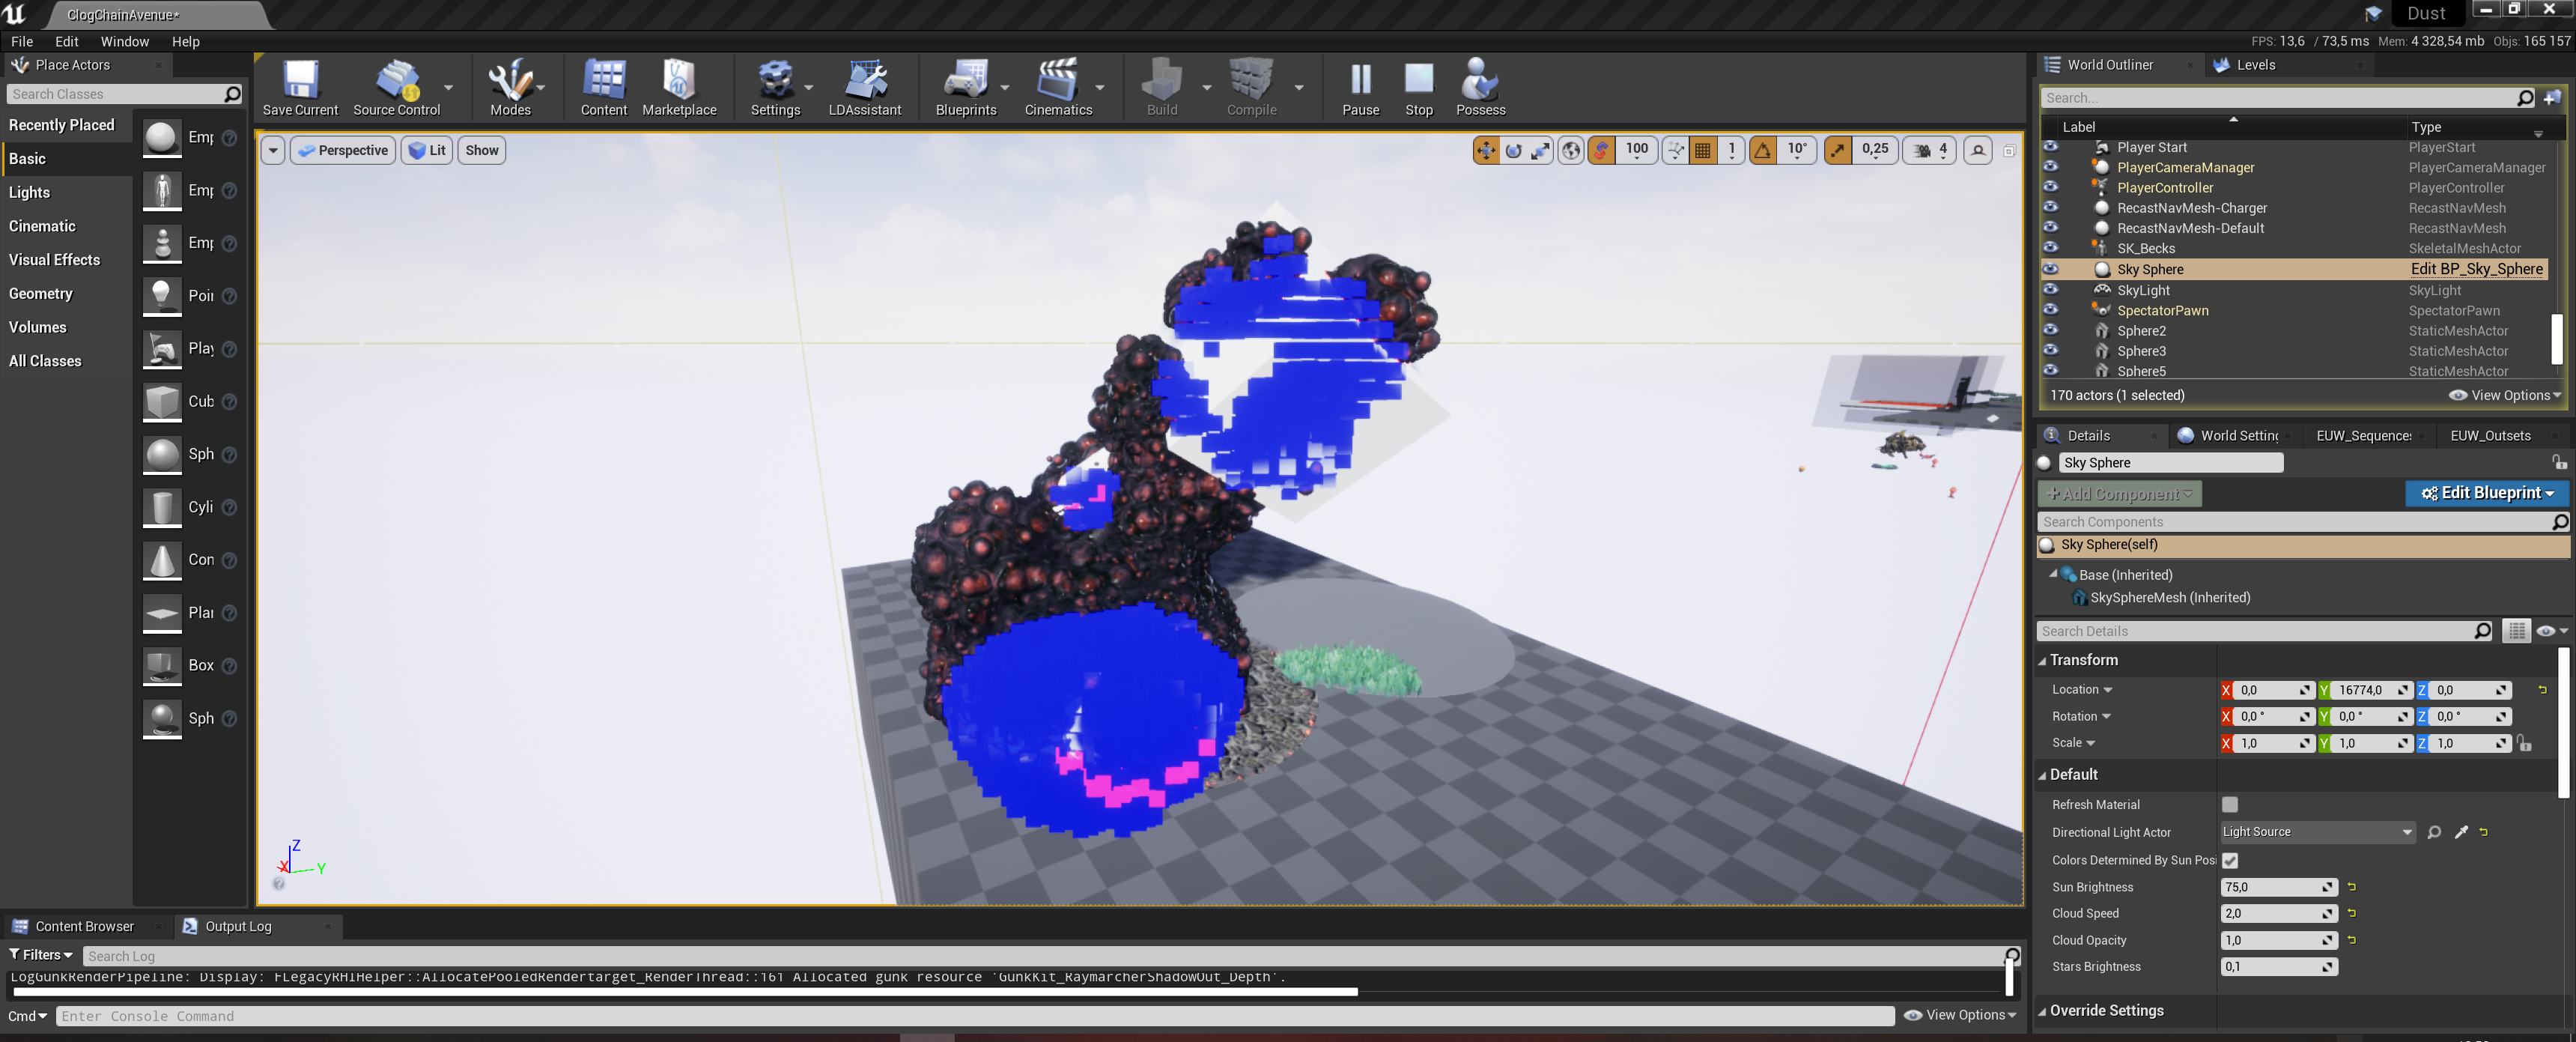Switch to the World Settings tab
The height and width of the screenshot is (1042, 2576).
[x=2238, y=436]
